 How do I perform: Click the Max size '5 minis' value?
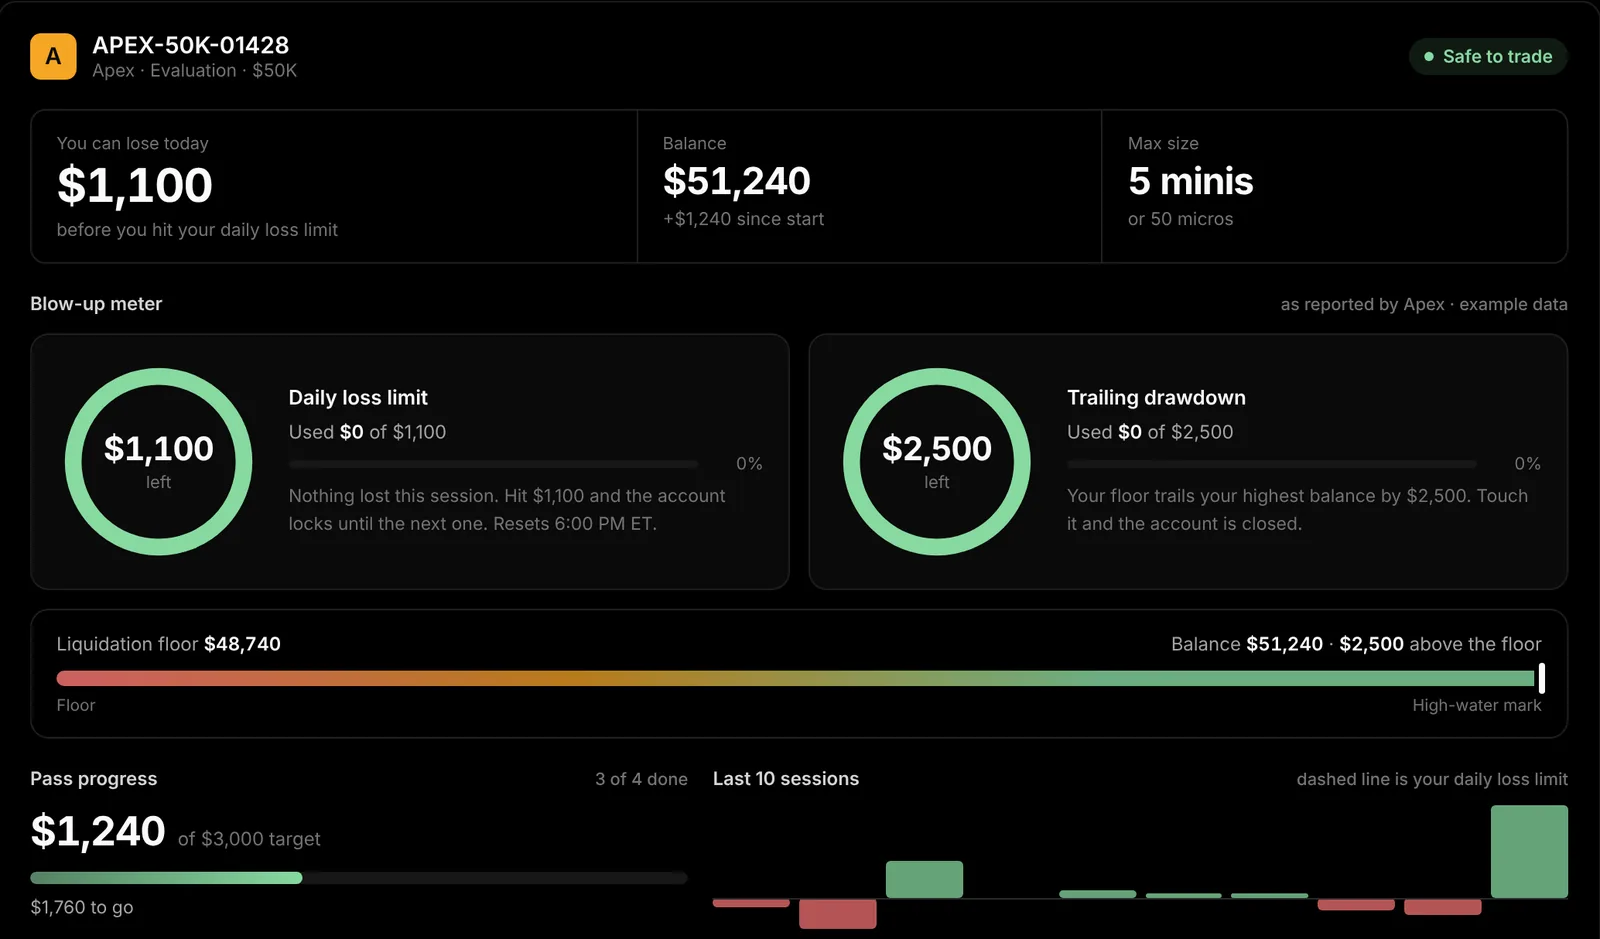(x=1191, y=181)
